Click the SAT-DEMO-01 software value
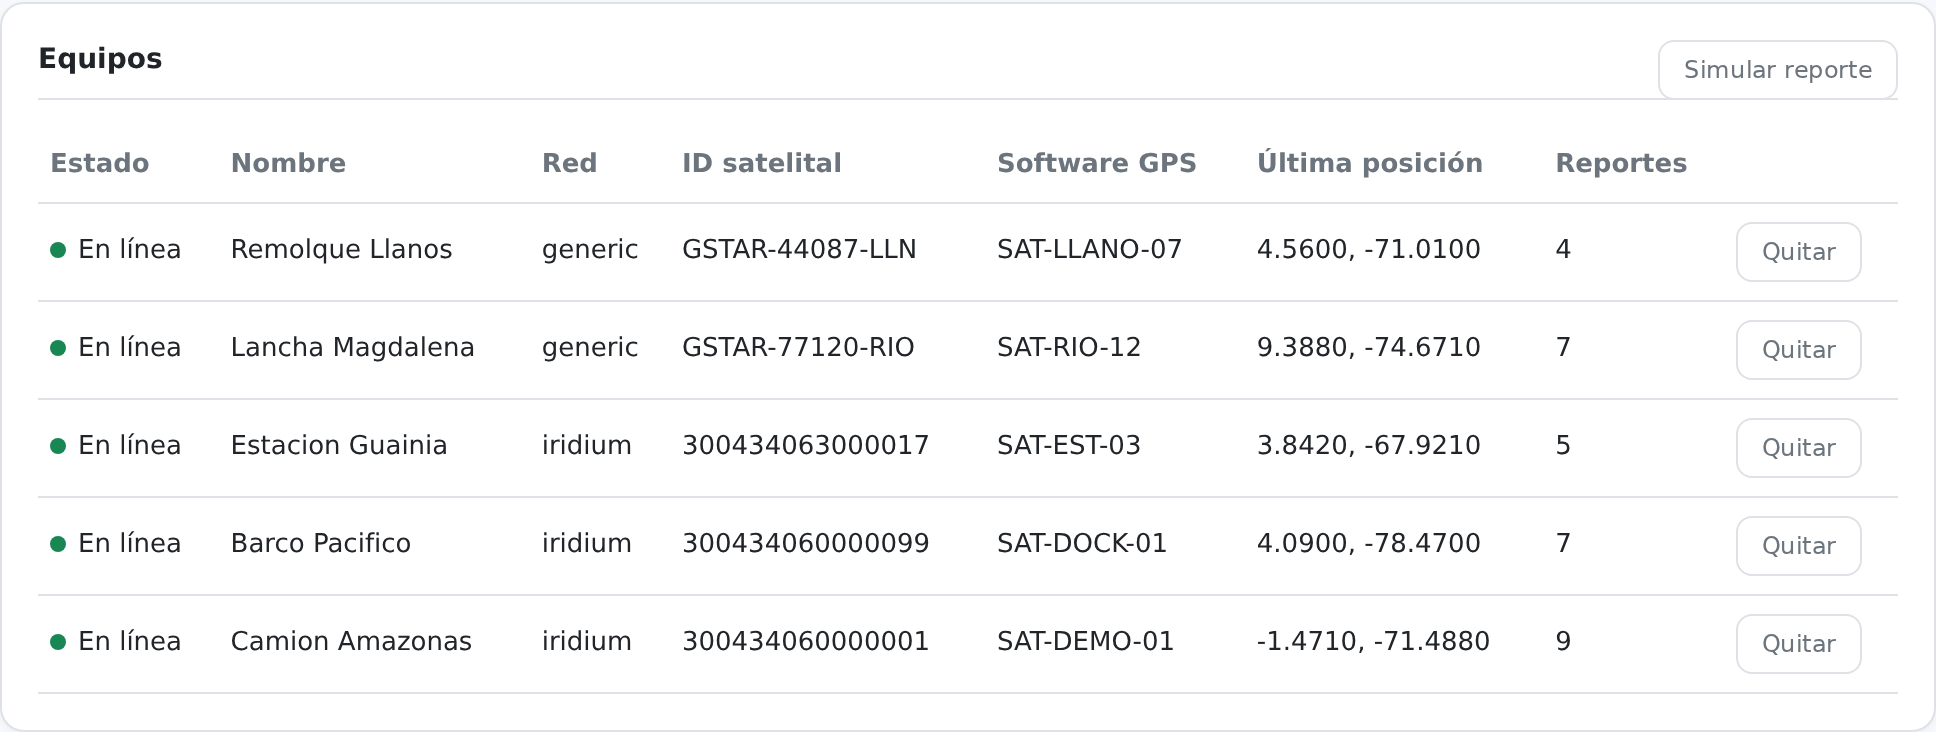Viewport: 1936px width, 732px height. pyautogui.click(x=1085, y=642)
